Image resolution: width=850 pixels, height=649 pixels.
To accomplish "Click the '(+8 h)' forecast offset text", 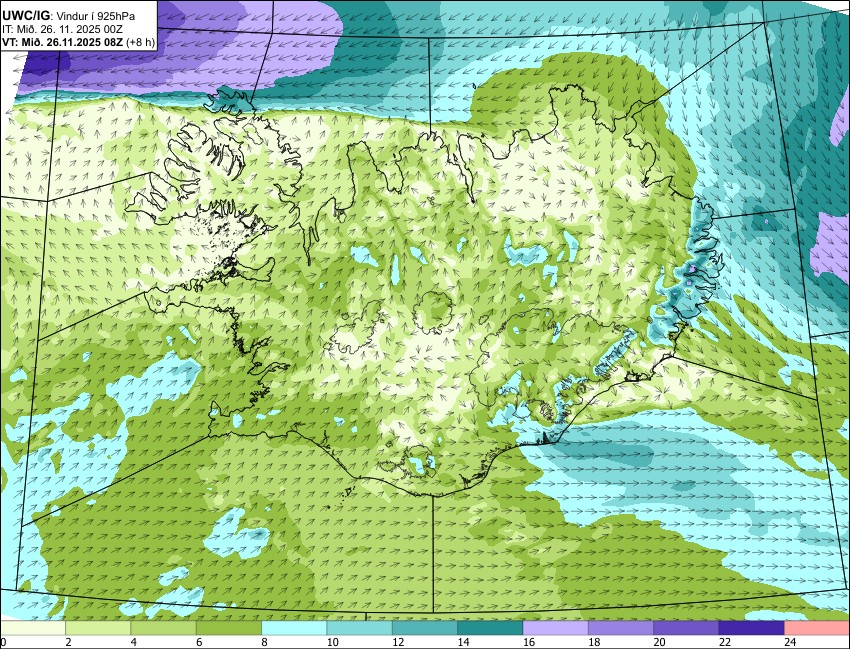I will 140,42.
